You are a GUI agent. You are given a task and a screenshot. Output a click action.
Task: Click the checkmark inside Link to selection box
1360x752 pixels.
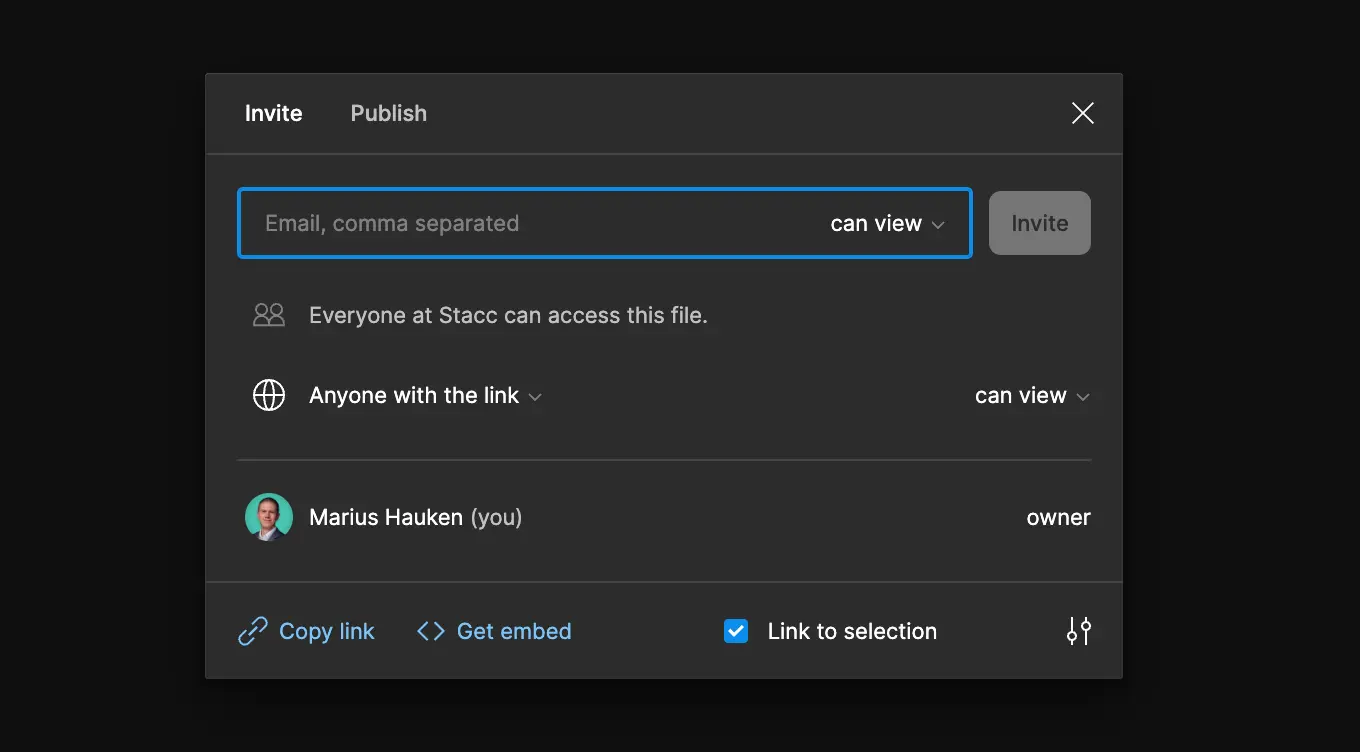click(x=736, y=631)
